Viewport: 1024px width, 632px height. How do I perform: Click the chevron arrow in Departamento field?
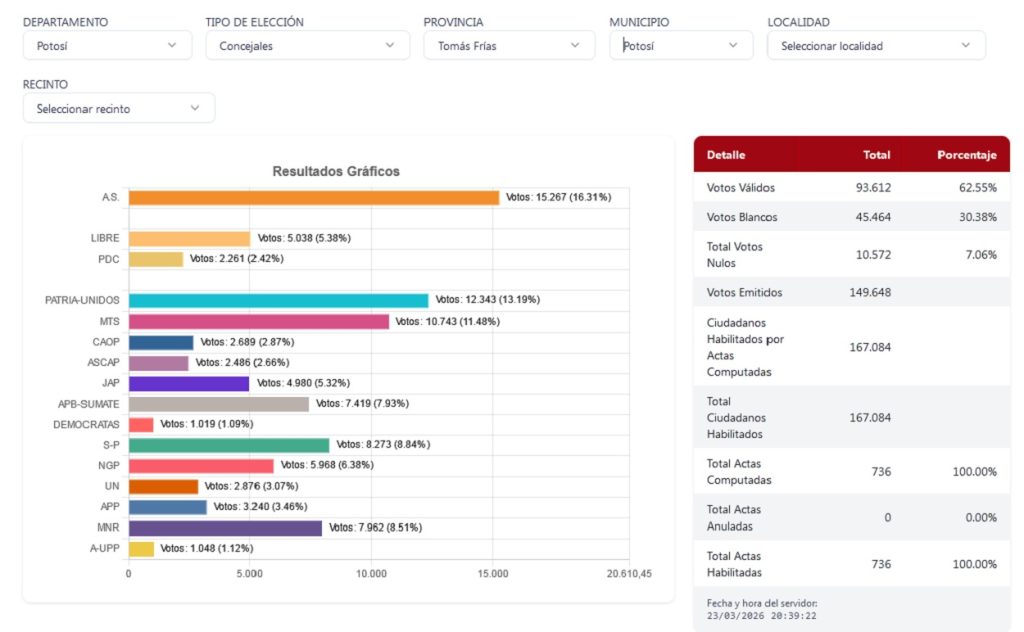tap(172, 45)
